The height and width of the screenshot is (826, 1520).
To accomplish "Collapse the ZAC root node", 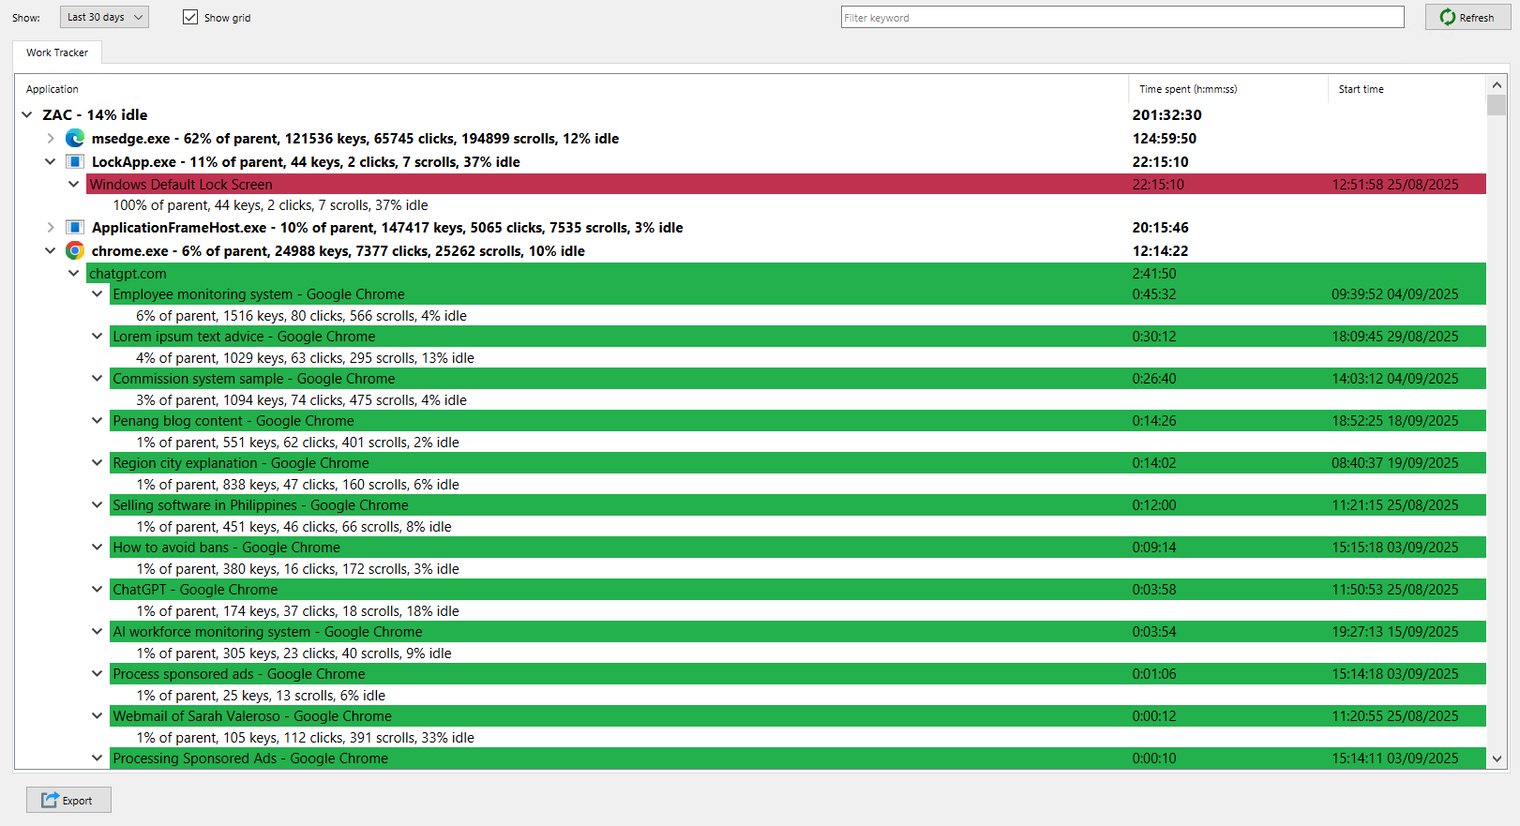I will click(27, 115).
